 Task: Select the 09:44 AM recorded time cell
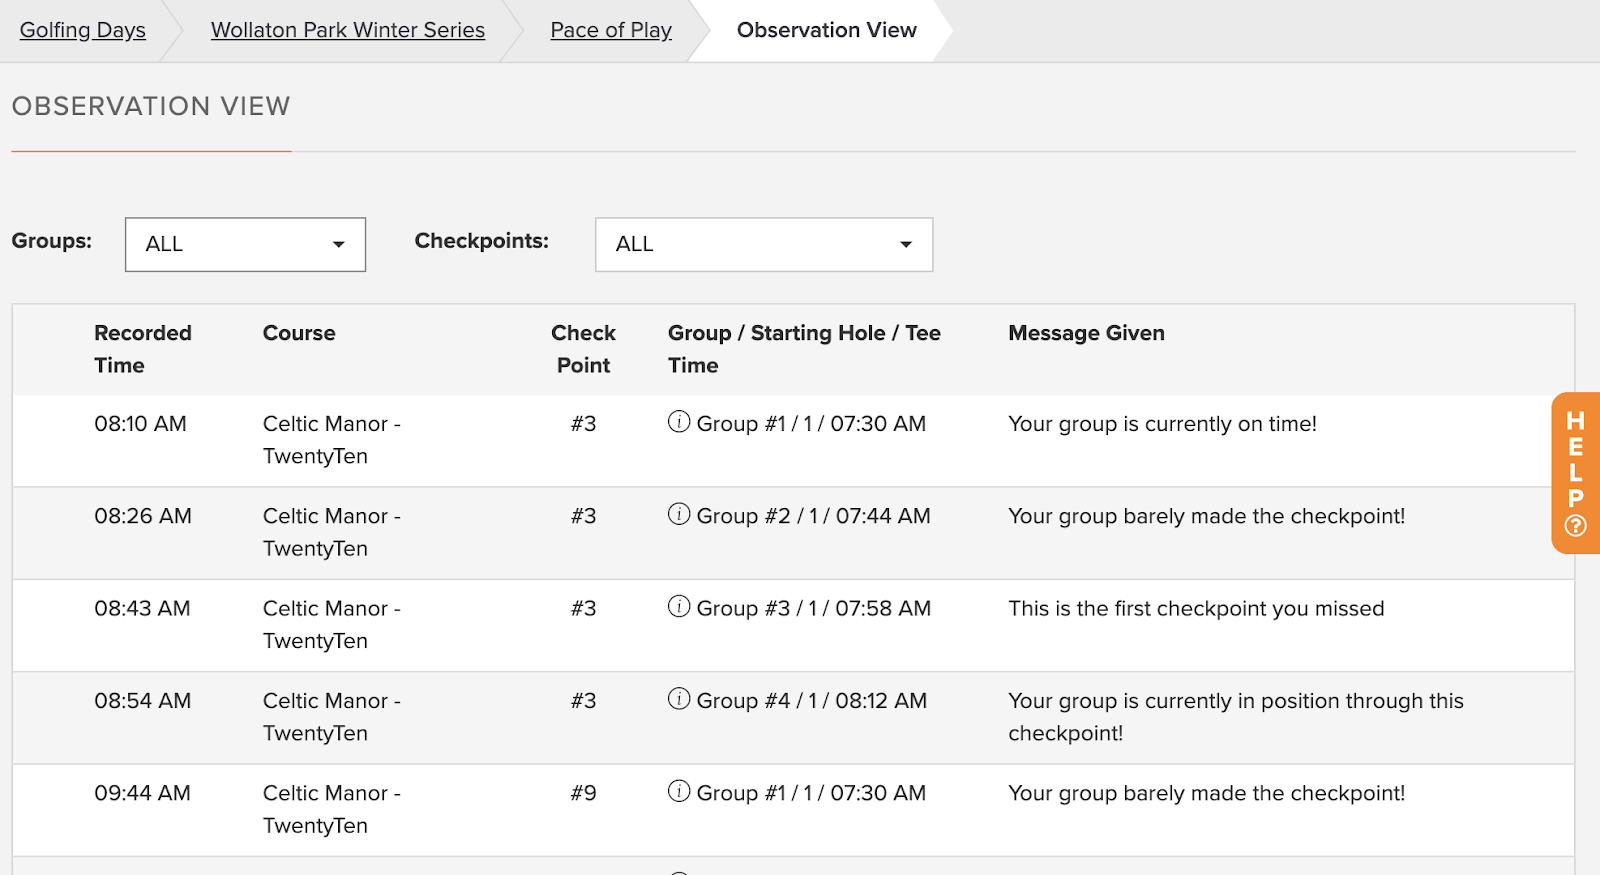tap(142, 793)
